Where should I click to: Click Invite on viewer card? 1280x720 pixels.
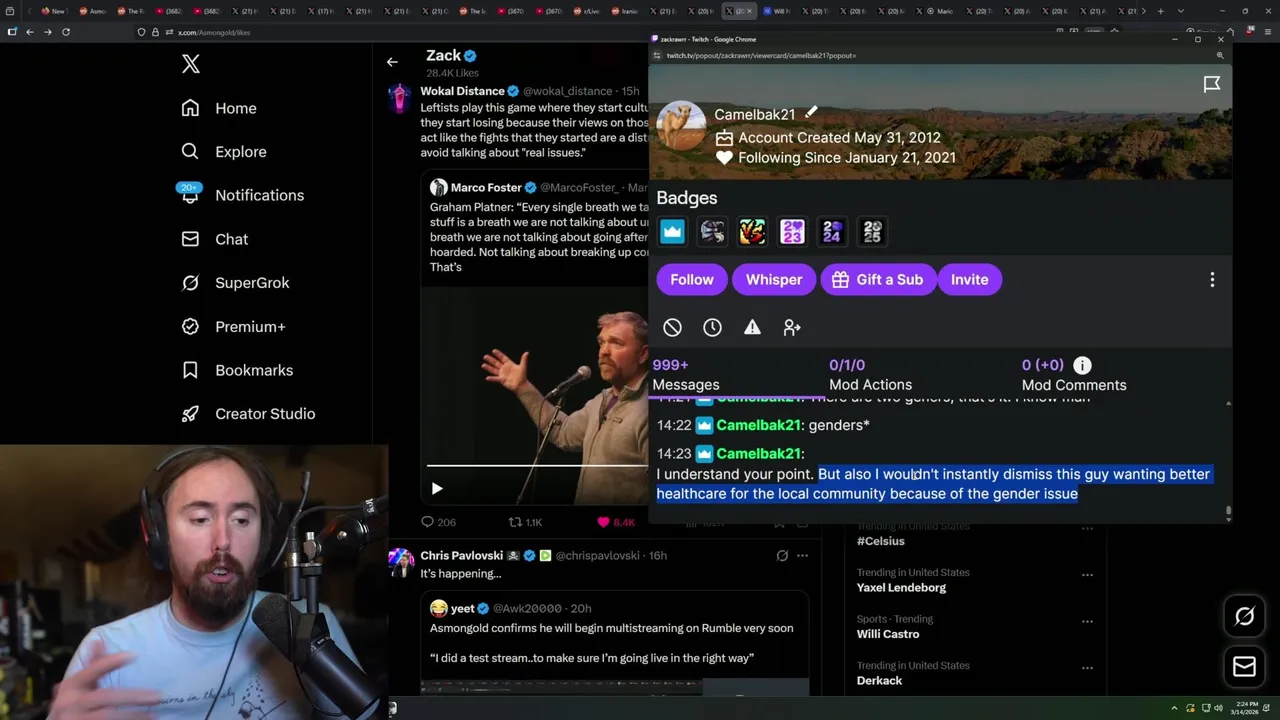coord(969,280)
